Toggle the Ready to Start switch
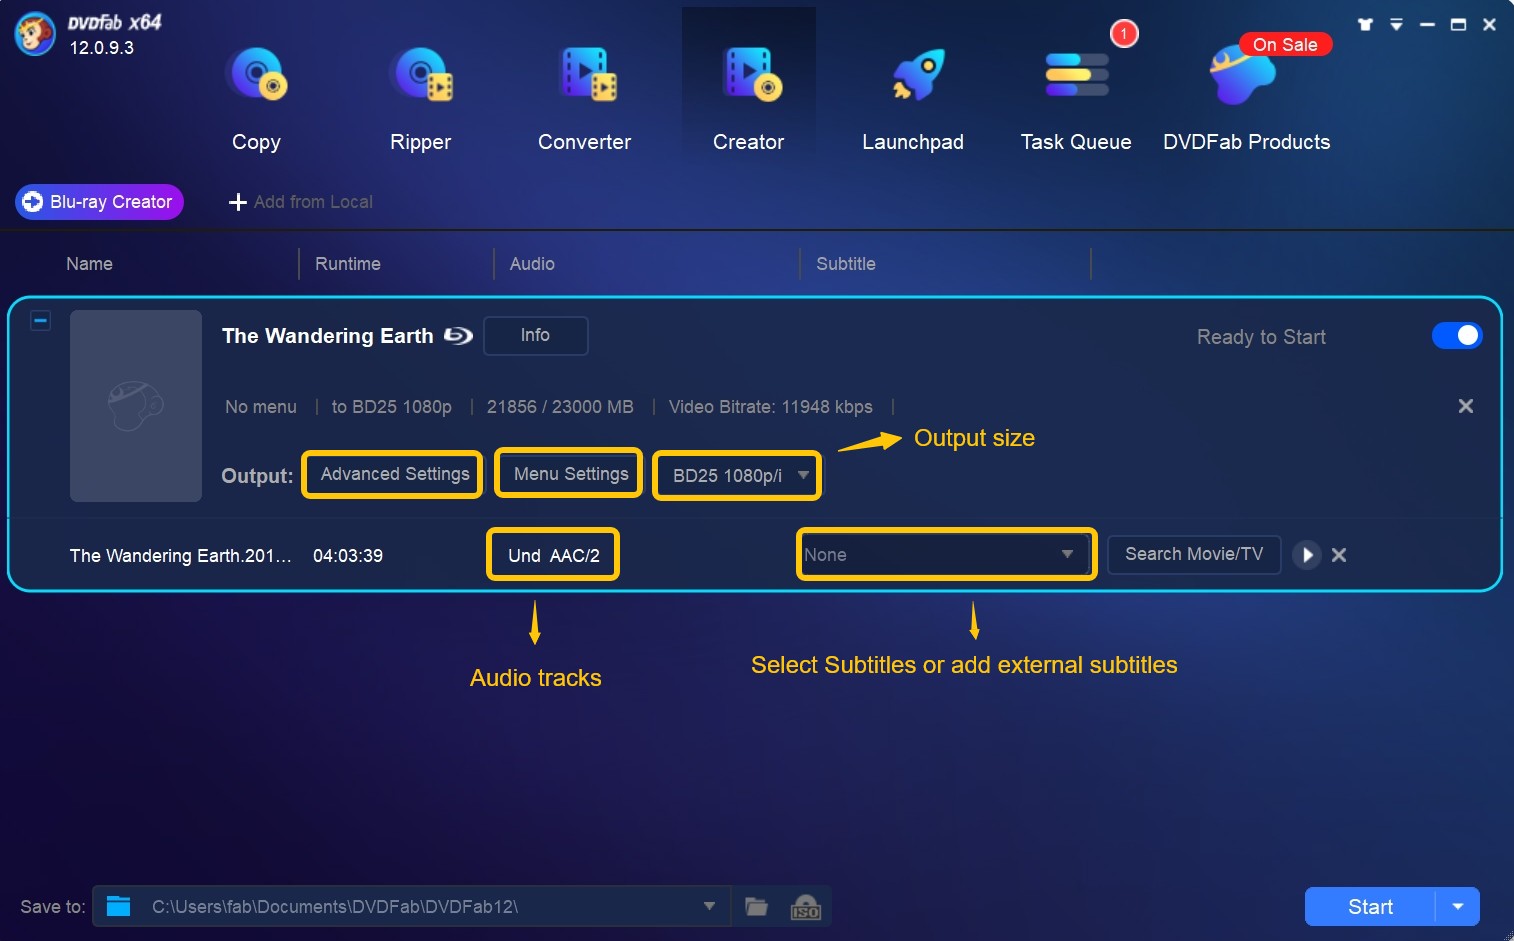 point(1457,336)
